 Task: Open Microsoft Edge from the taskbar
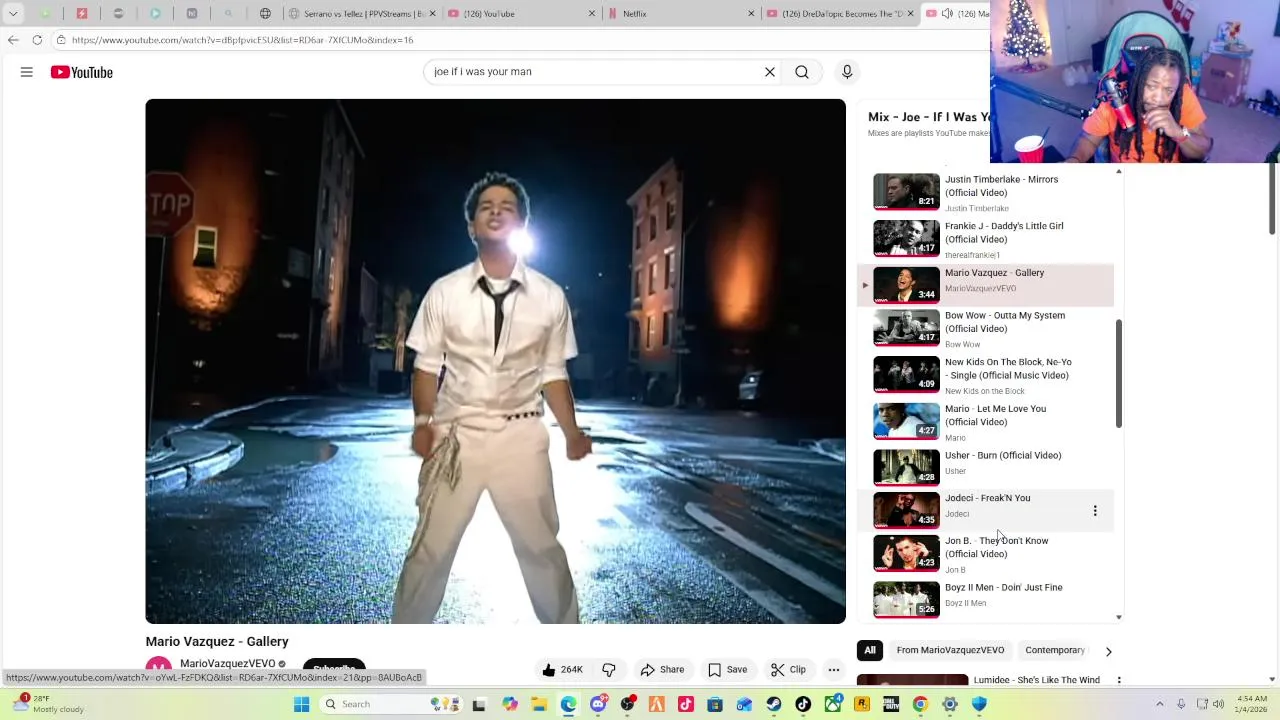pyautogui.click(x=569, y=704)
